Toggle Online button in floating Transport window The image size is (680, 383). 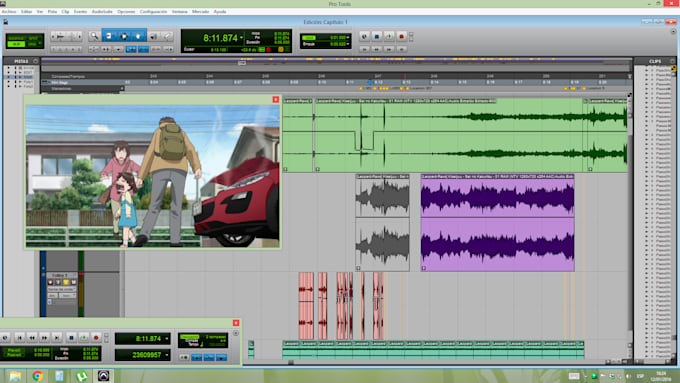click(5, 337)
